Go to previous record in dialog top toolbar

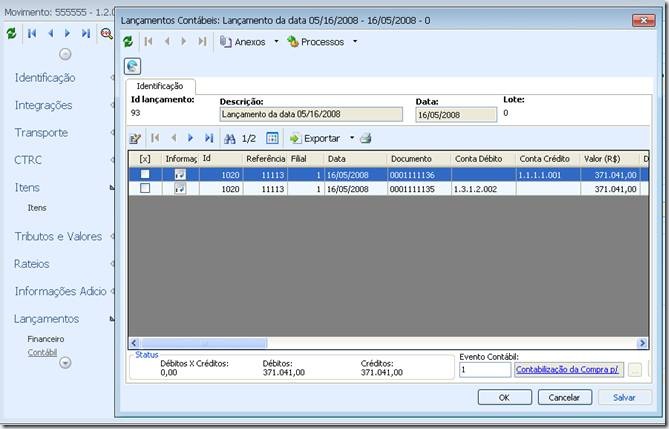point(167,41)
